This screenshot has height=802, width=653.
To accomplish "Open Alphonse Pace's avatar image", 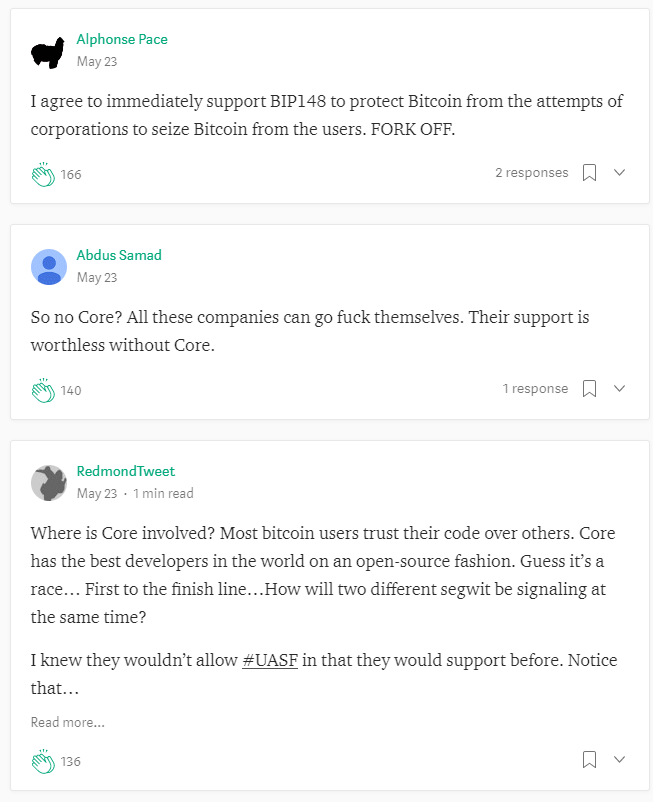I will 48,51.
